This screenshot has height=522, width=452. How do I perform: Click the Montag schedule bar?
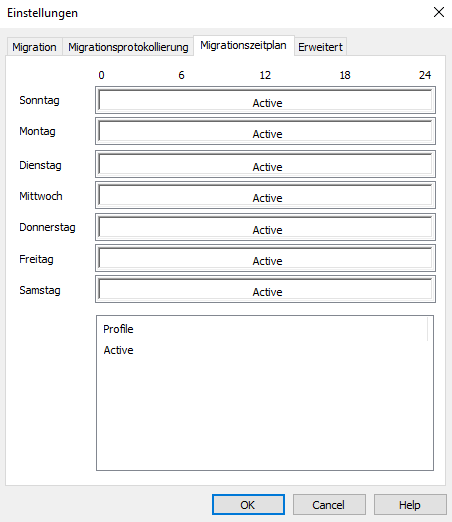265,131
